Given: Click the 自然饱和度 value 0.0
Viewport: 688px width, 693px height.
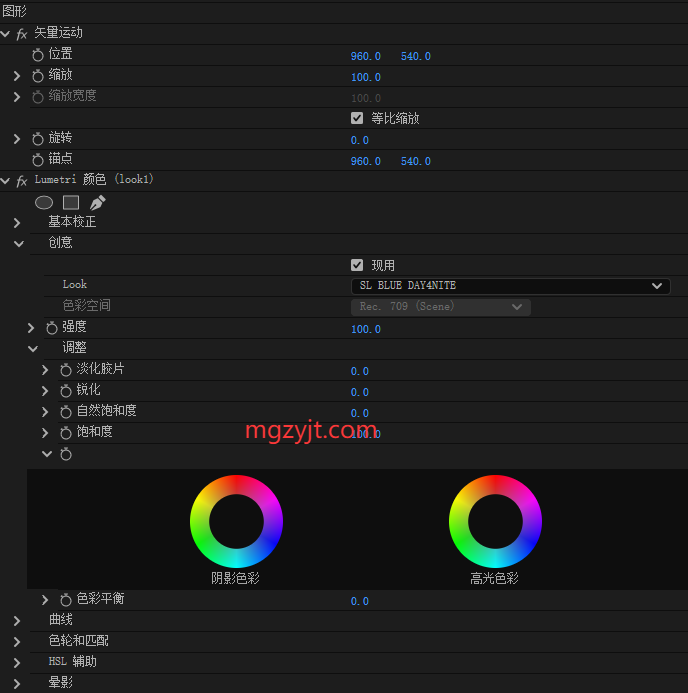Looking at the screenshot, I should [360, 413].
